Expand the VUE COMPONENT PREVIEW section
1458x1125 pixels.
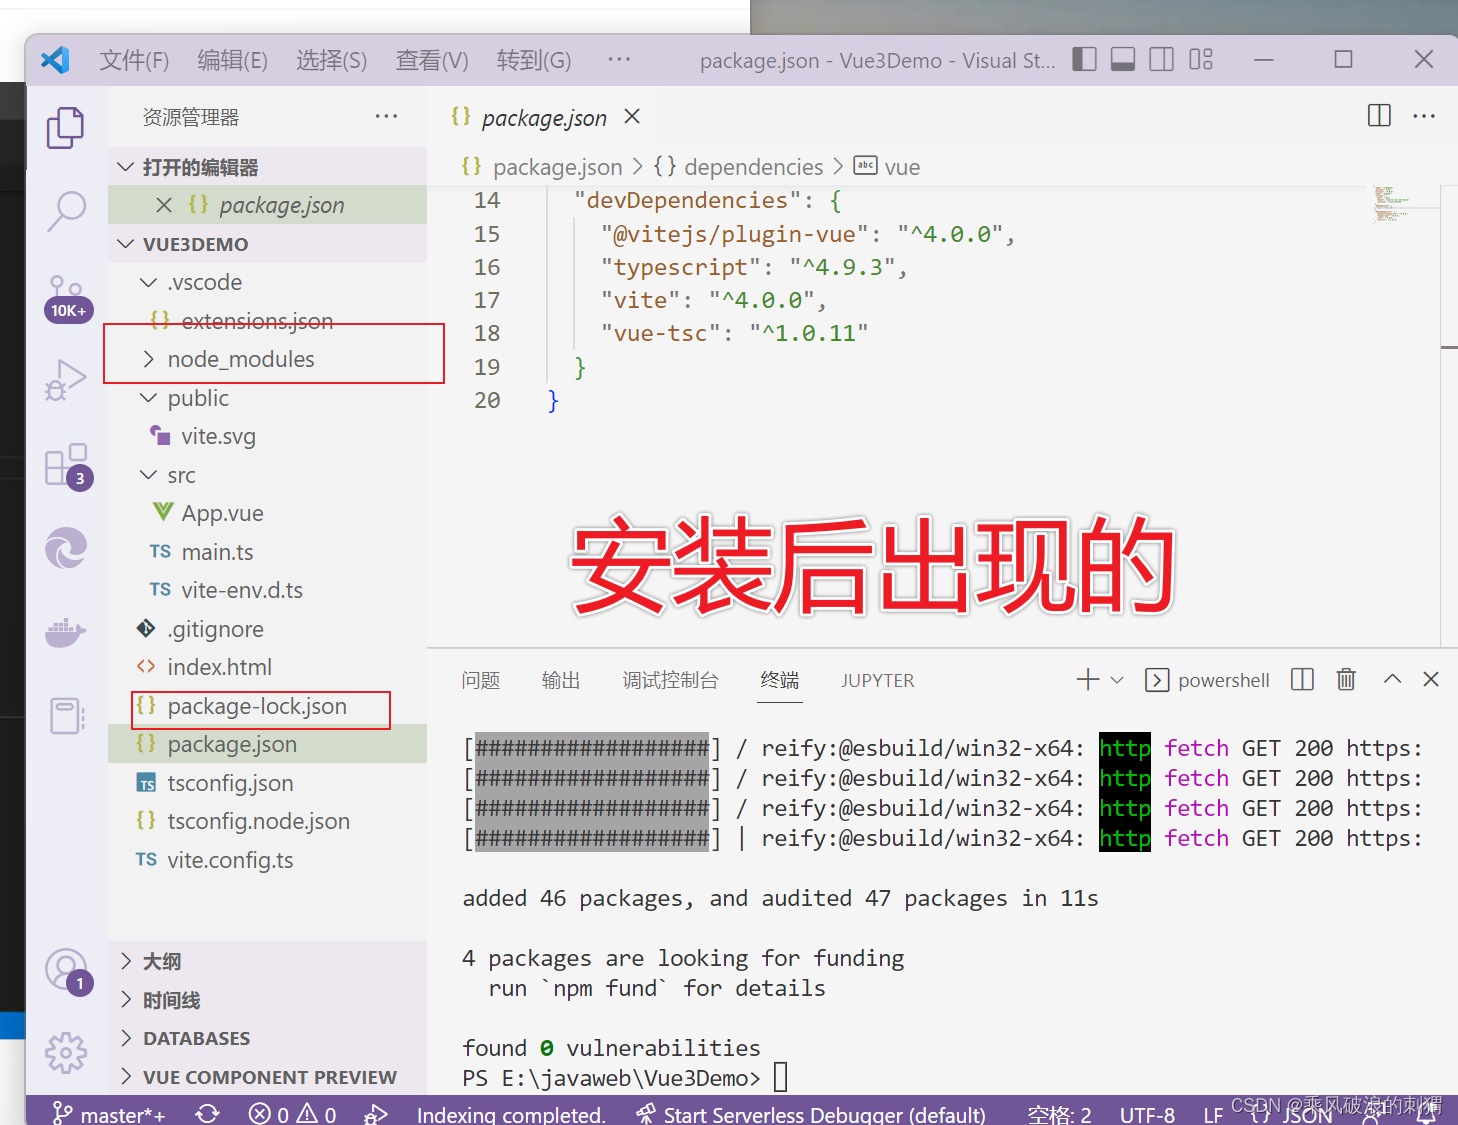pyautogui.click(x=267, y=1077)
